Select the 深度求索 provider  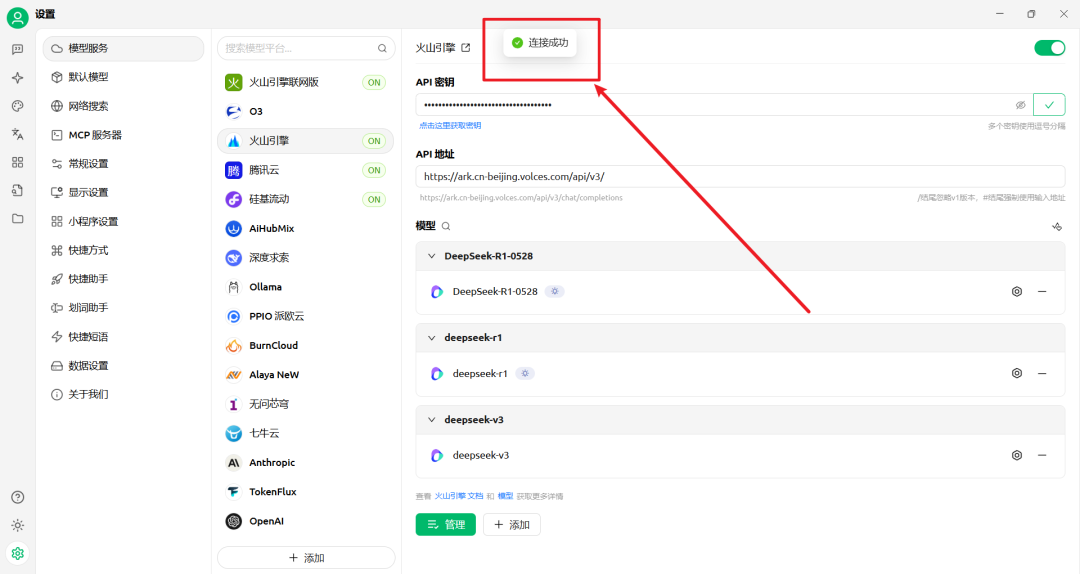[x=305, y=258]
